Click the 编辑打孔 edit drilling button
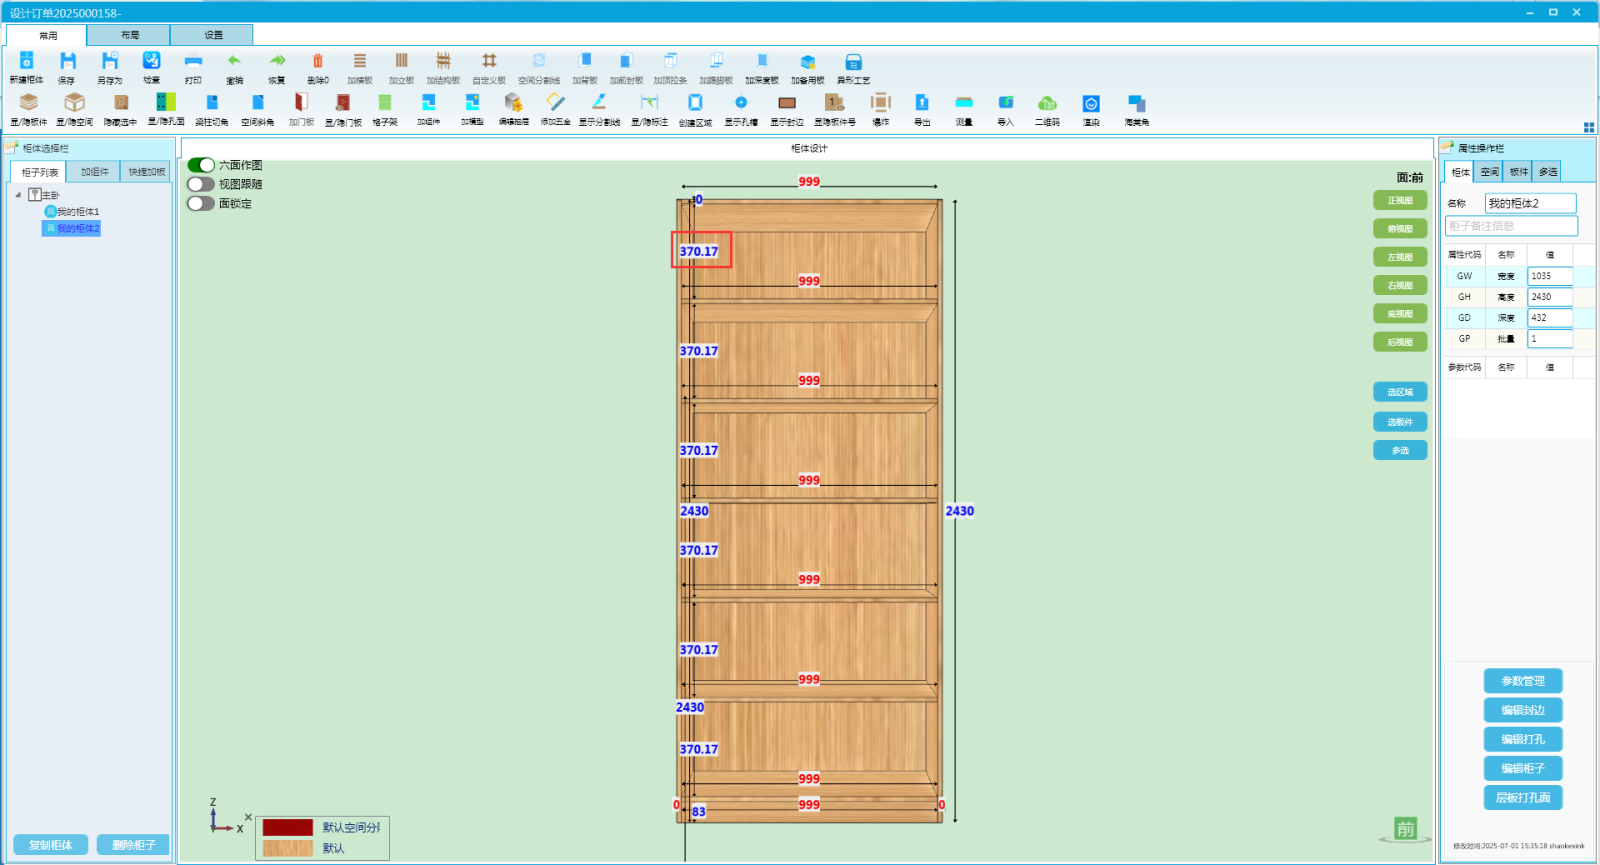The height and width of the screenshot is (865, 1600). 1523,739
